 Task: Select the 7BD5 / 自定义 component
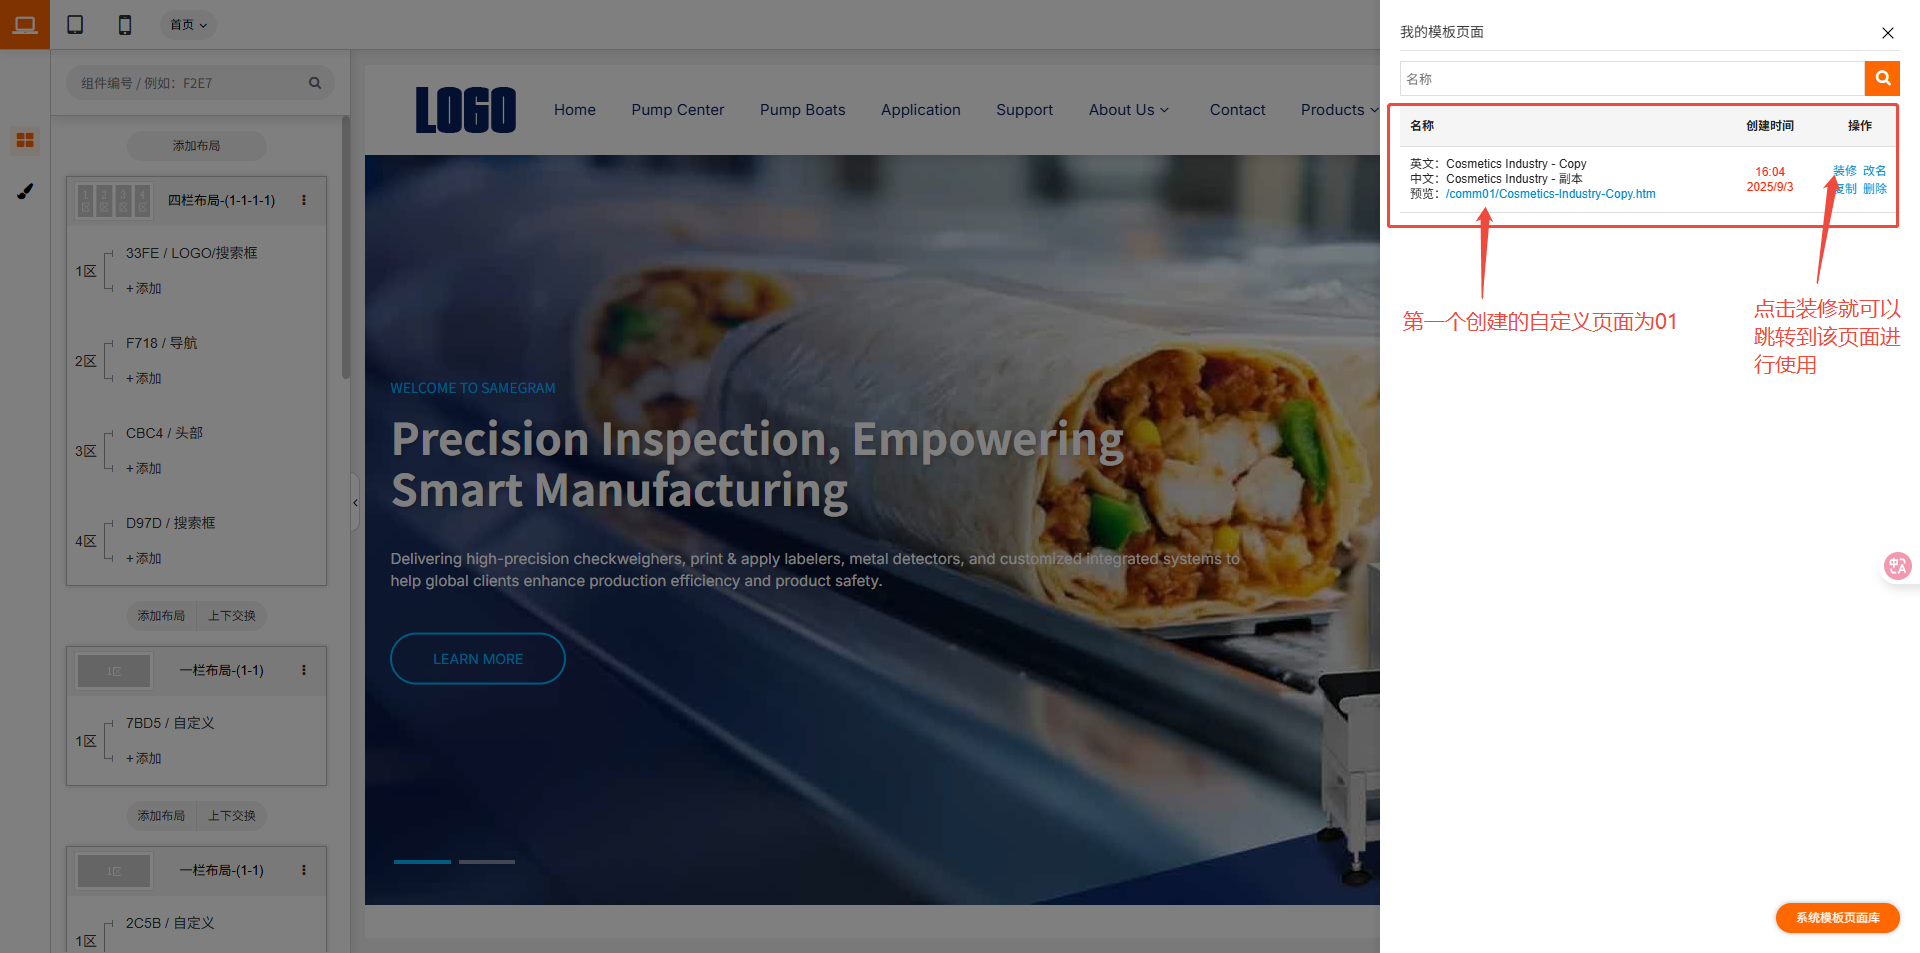click(x=170, y=723)
